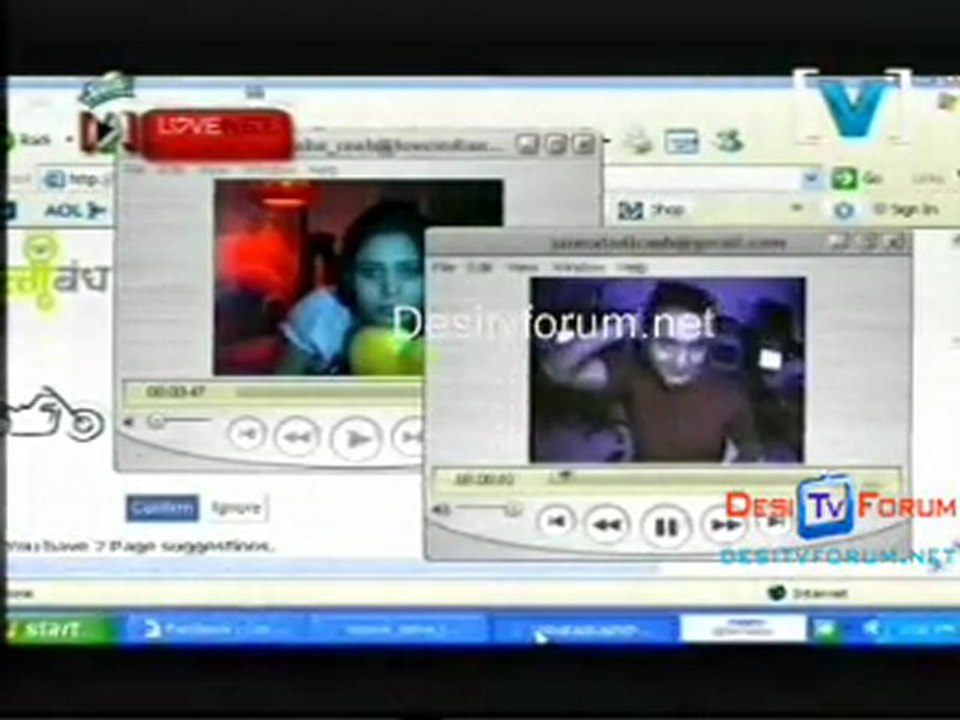
Task: Open Window menu in the front player
Action: [579, 268]
